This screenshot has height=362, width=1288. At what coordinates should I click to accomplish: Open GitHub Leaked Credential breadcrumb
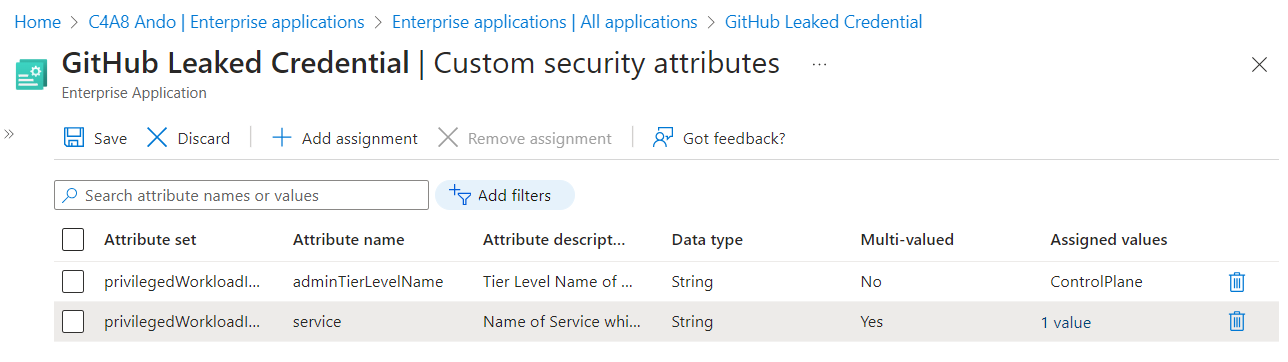(x=824, y=21)
